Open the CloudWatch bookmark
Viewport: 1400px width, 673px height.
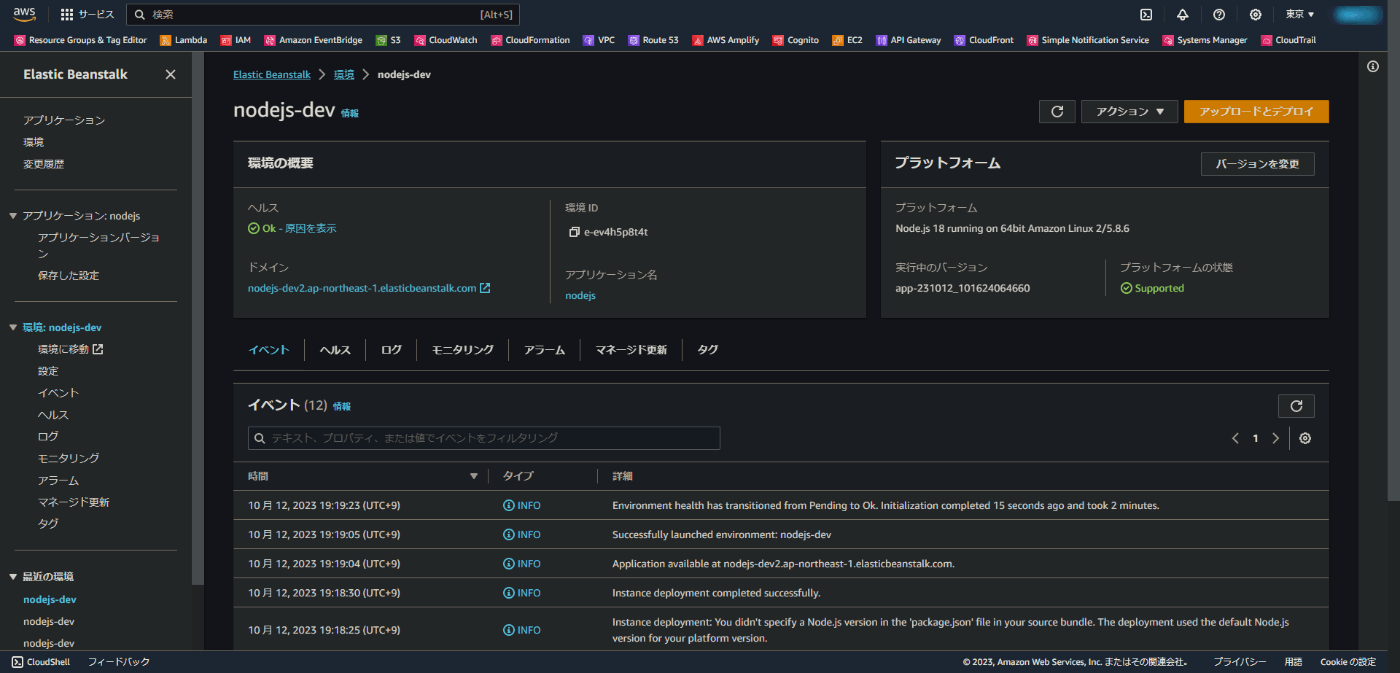[x=445, y=40]
